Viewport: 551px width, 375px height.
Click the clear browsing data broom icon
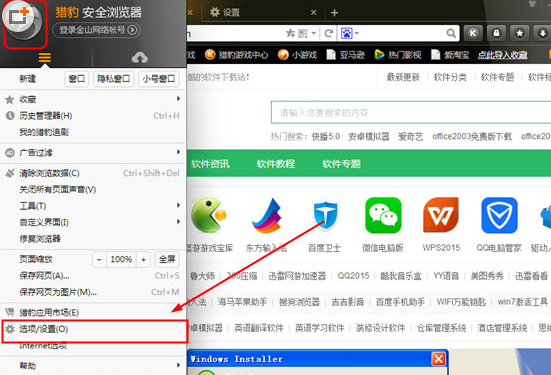(x=10, y=173)
